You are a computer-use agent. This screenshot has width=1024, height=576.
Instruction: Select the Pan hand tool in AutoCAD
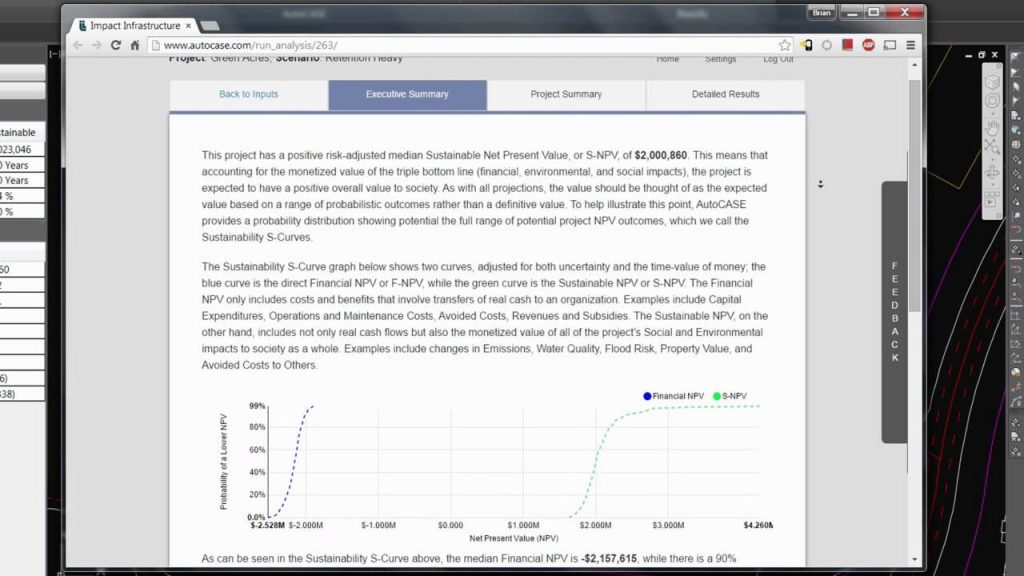(992, 127)
